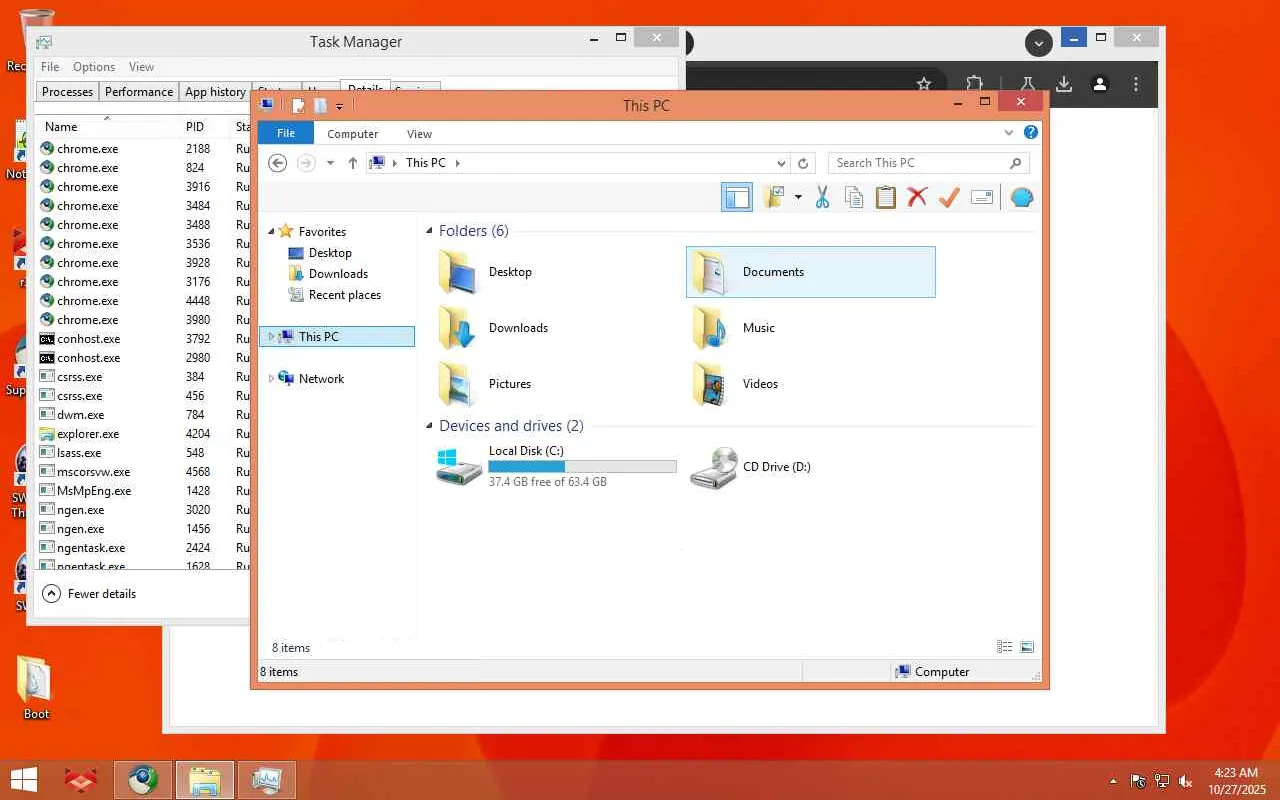Click the File Explorer taskbar icon
Viewport: 1280px width, 800px height.
click(205, 780)
